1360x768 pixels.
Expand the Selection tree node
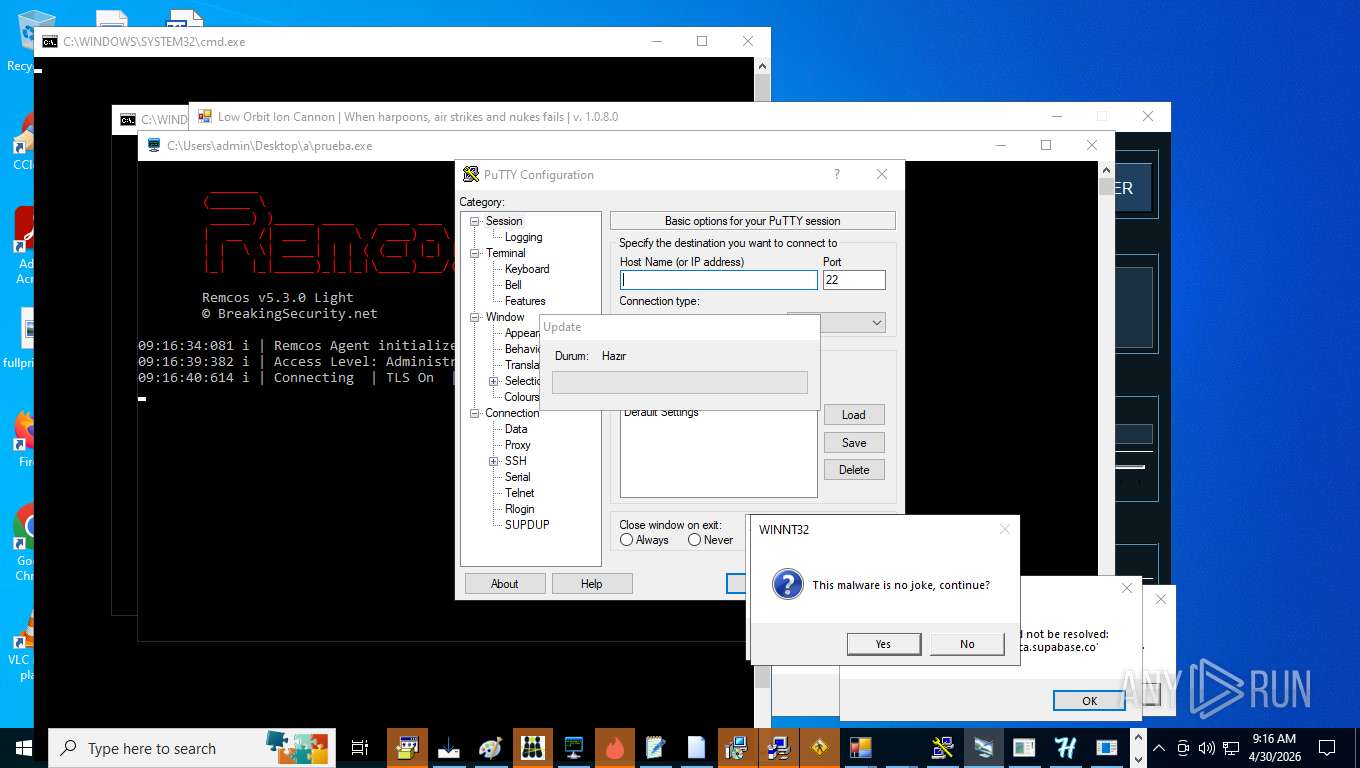pyautogui.click(x=494, y=381)
